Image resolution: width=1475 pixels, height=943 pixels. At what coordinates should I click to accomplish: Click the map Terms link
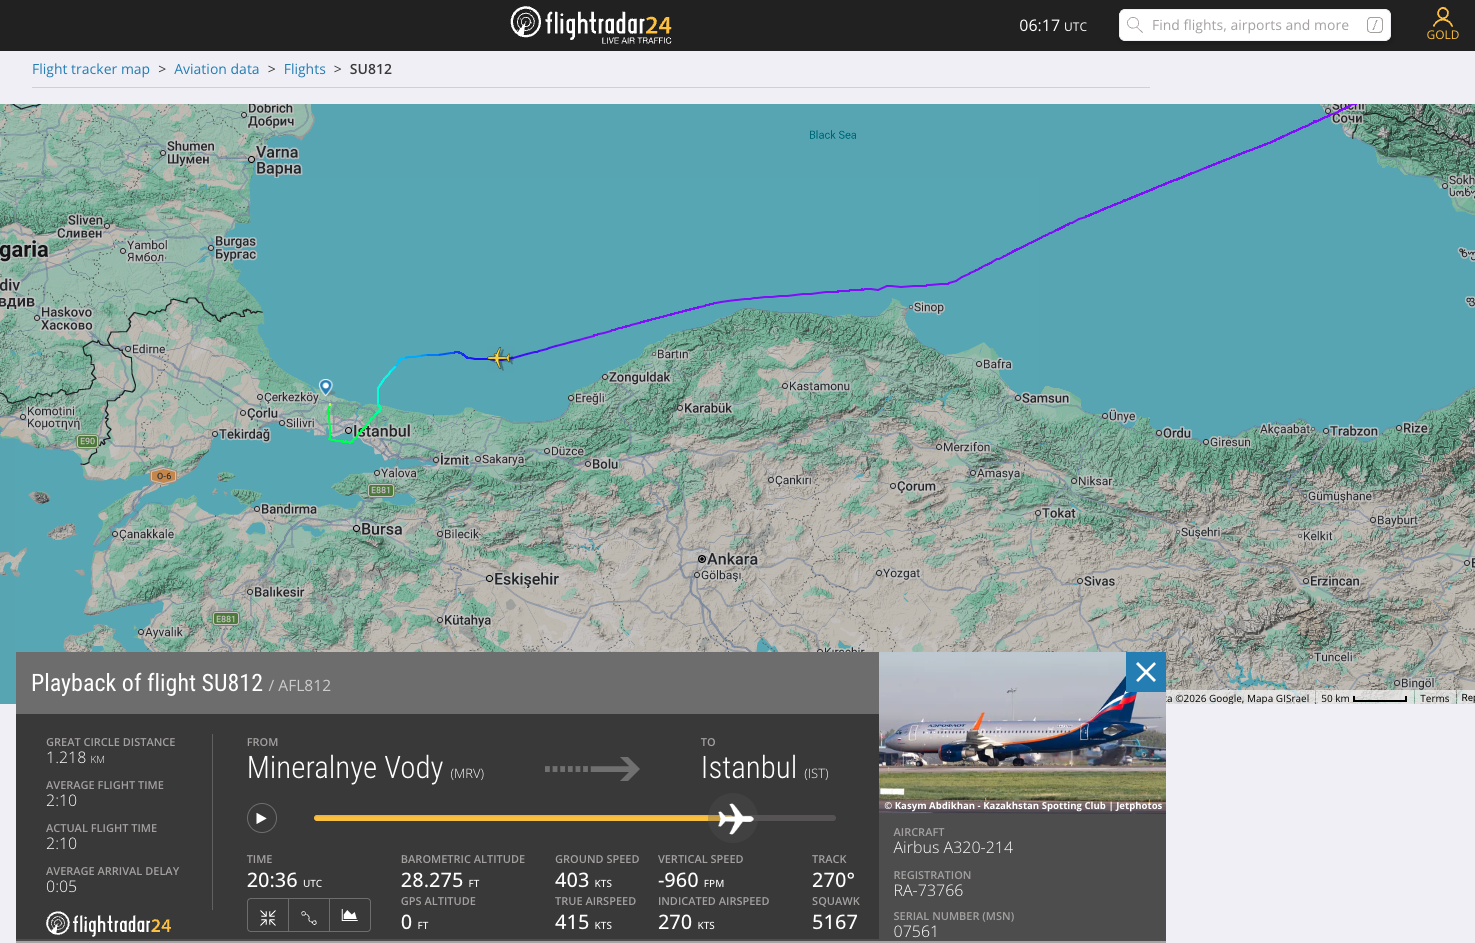coord(1434,698)
